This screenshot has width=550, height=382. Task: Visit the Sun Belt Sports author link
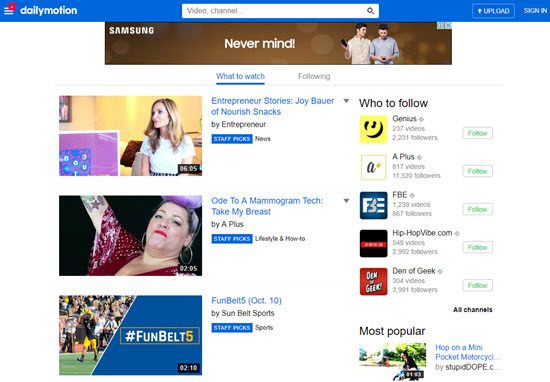(248, 313)
